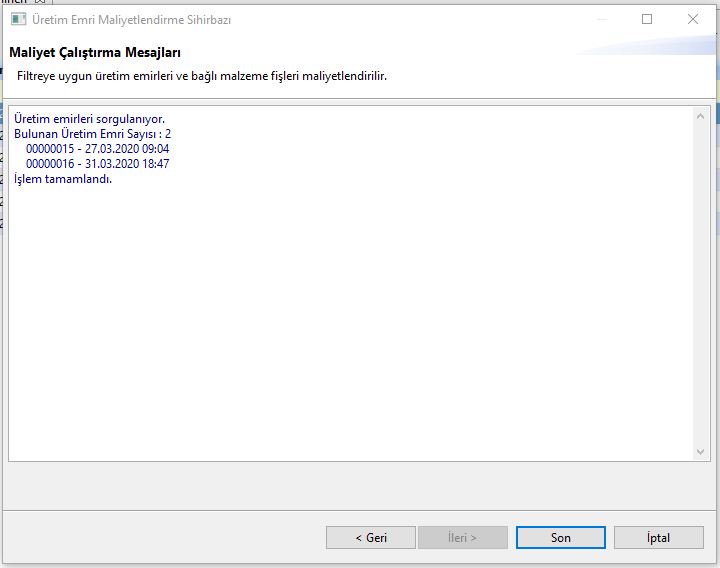Maximize the wizard window
Screen dimensions: 720x568
[x=646, y=19]
